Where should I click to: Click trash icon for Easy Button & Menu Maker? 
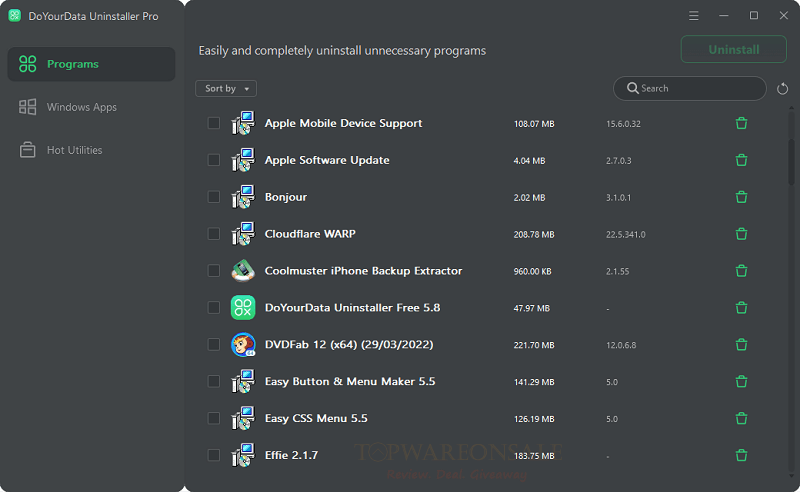point(741,381)
